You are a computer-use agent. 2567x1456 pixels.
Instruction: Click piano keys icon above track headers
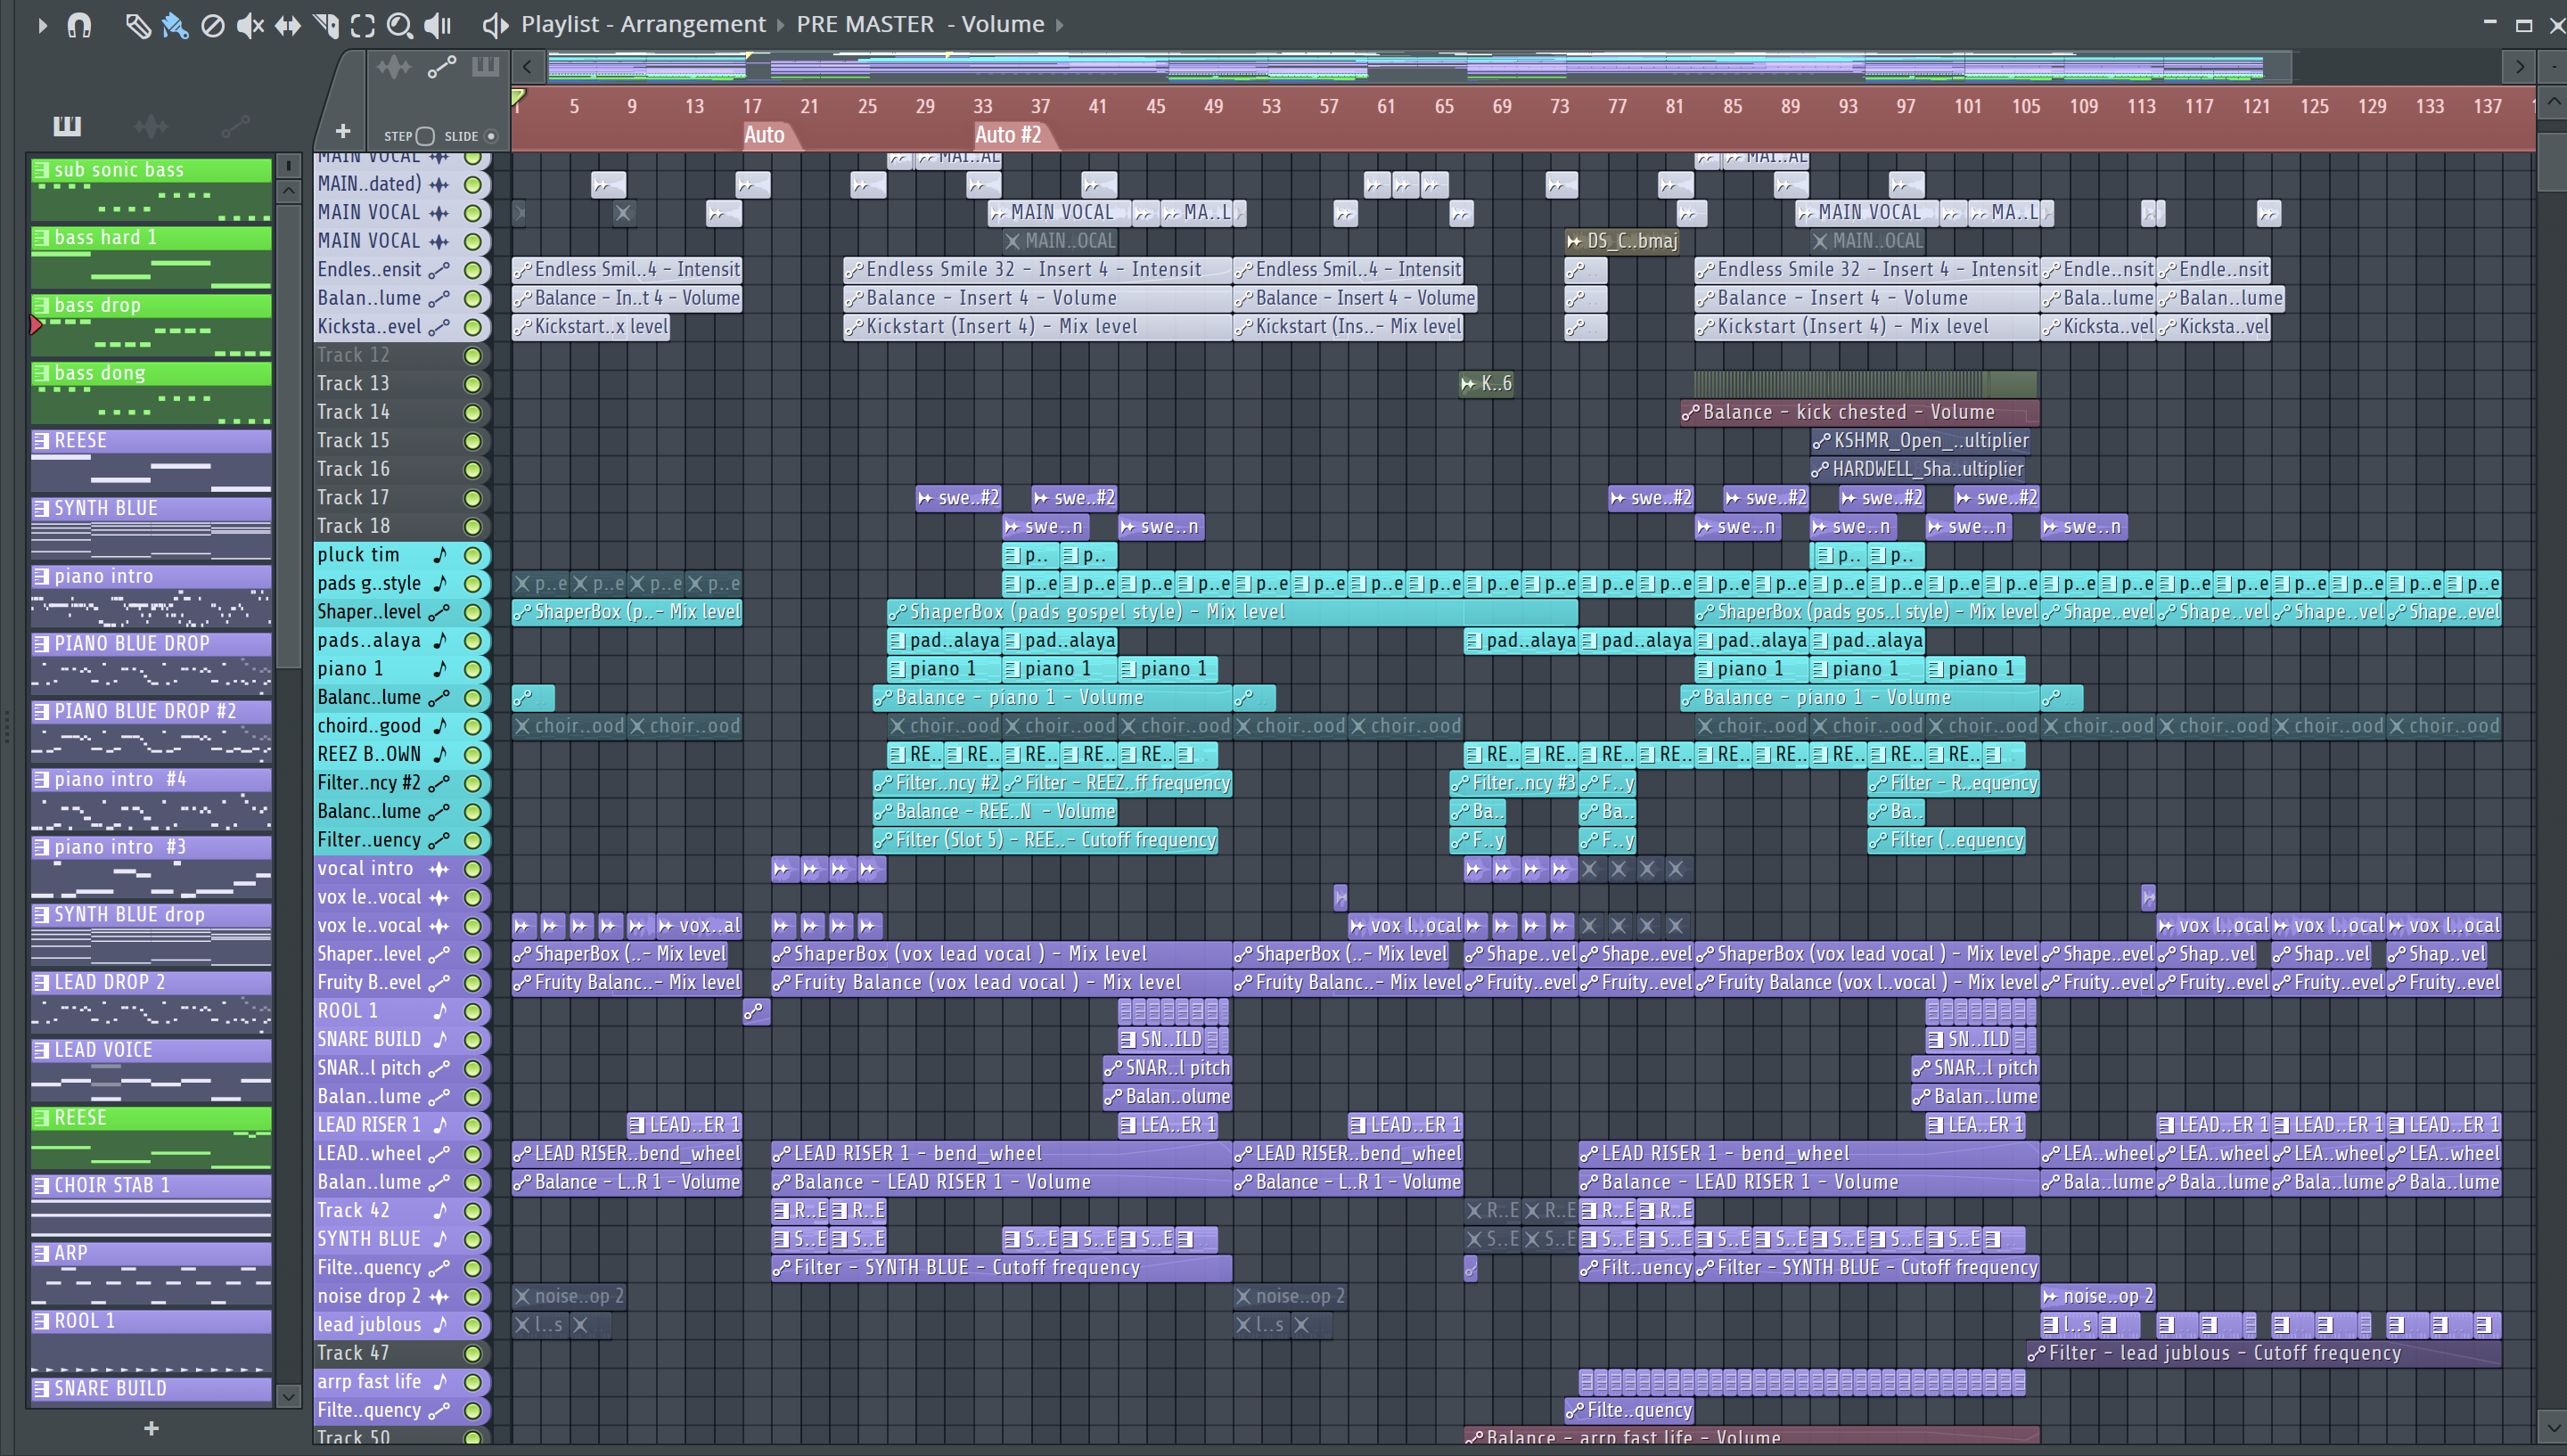485,67
